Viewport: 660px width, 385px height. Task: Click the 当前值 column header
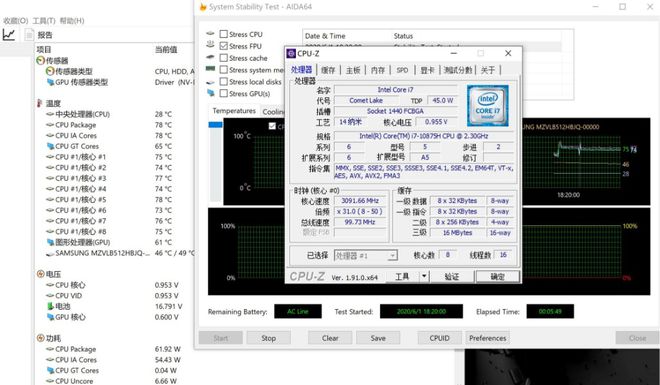point(166,49)
